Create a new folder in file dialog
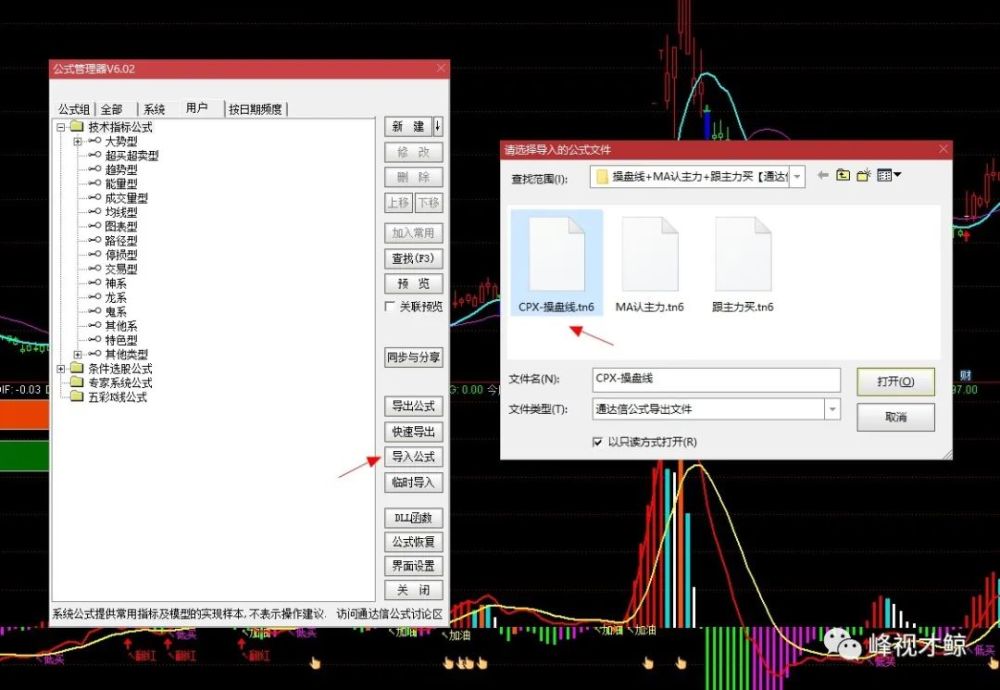The image size is (1000, 690). [x=863, y=176]
